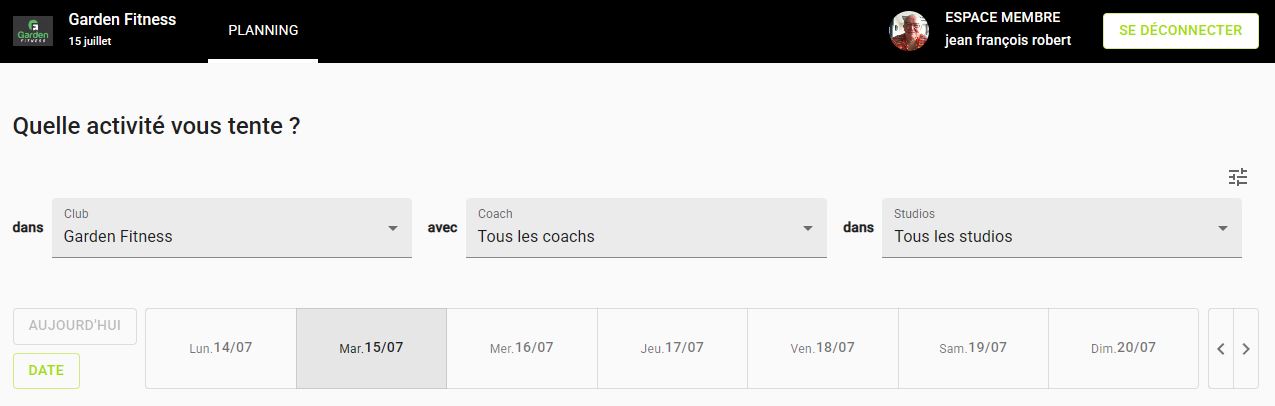The image size is (1275, 406).
Task: Click the ESPACE MEMBRE user name link
Action: 1008,41
